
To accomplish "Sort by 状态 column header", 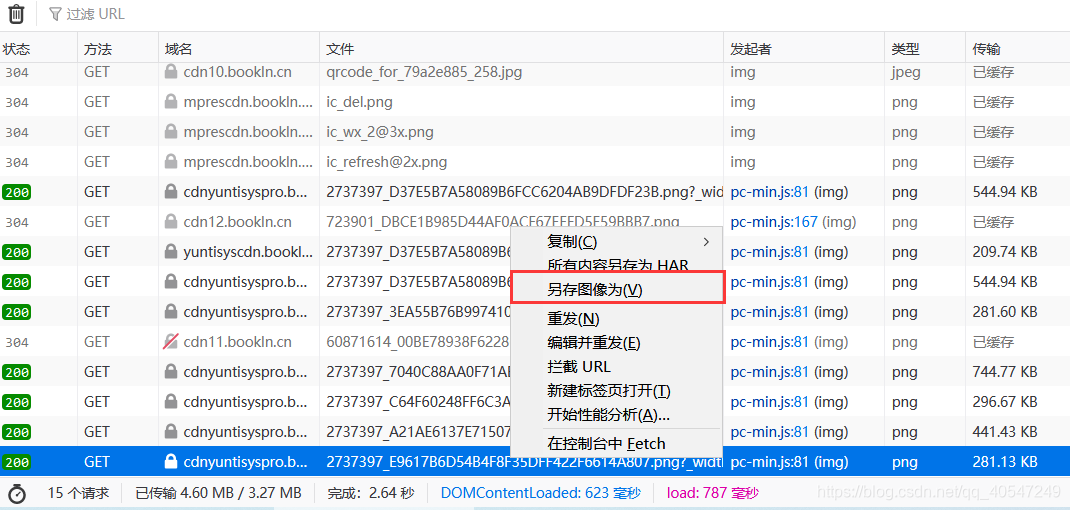I will (38, 49).
